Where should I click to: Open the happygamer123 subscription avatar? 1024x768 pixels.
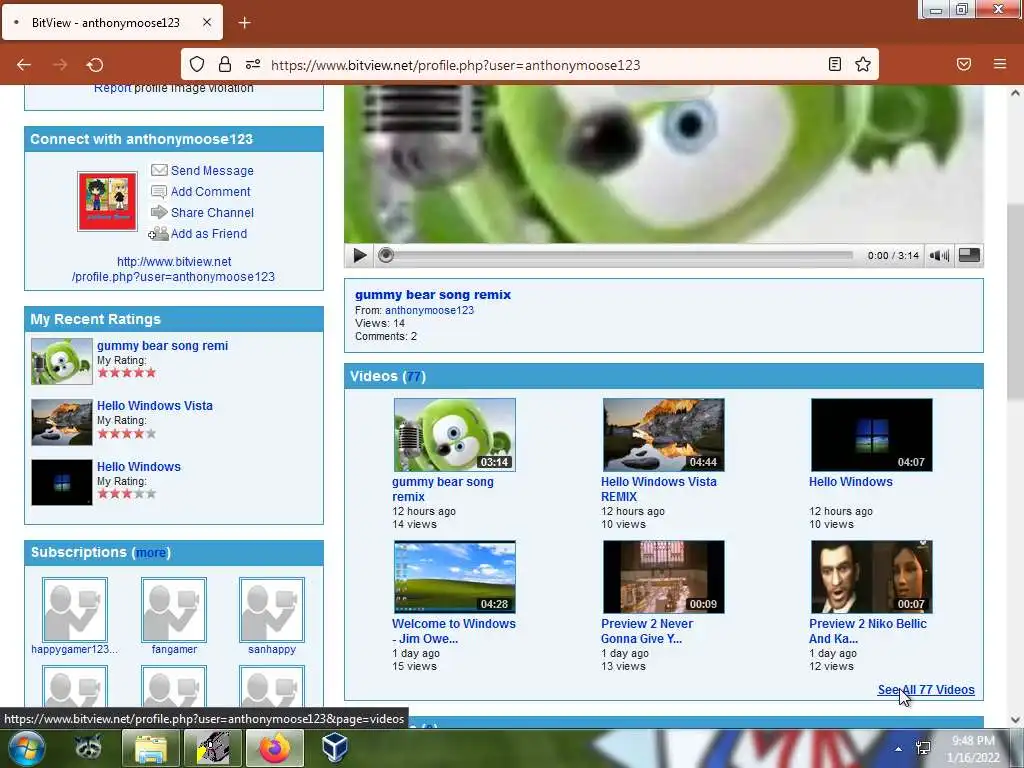point(74,609)
